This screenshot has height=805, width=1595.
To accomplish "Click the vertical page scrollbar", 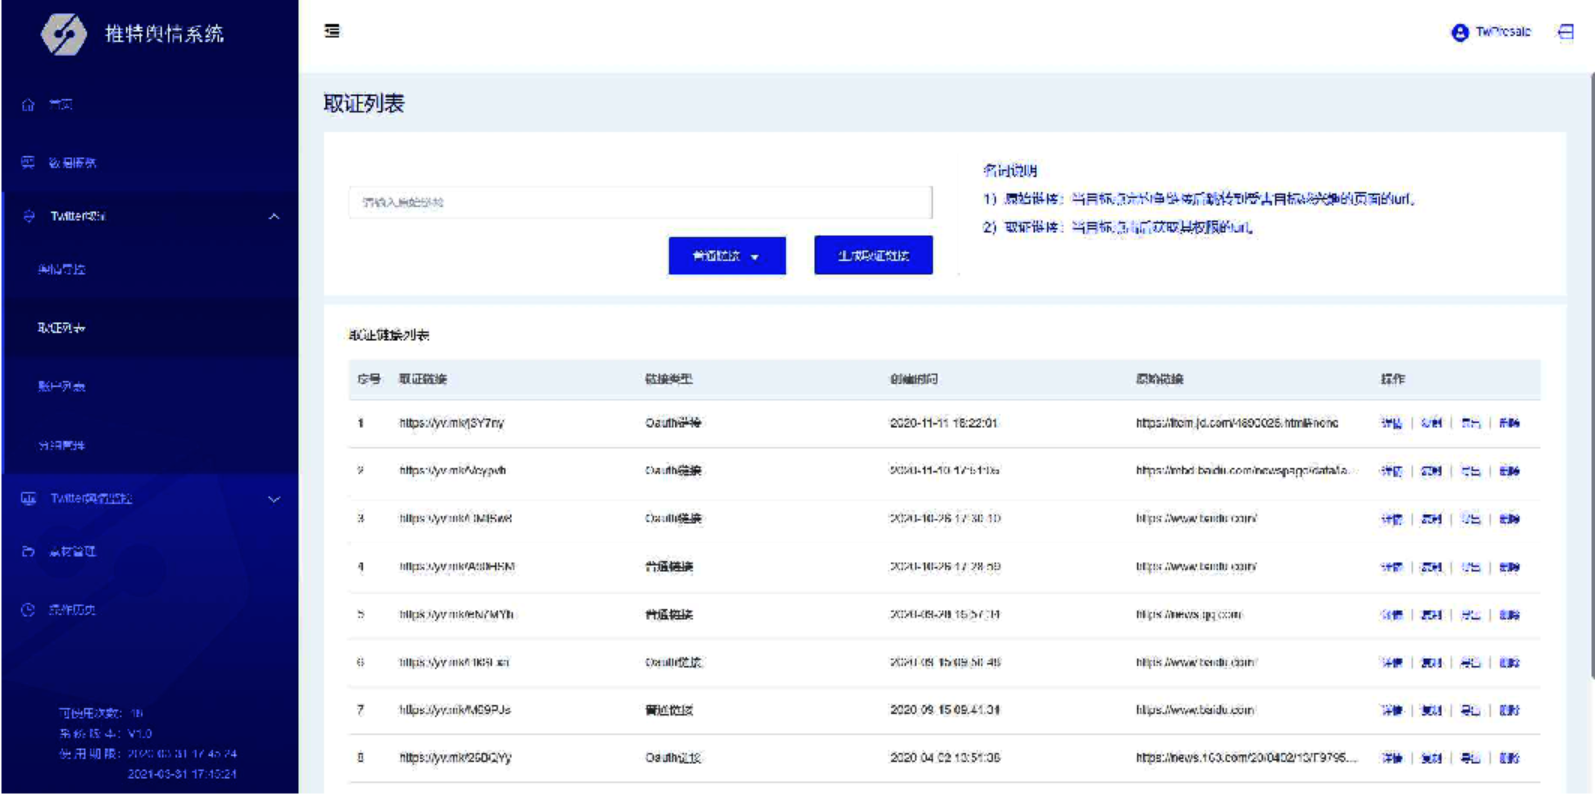I will [x=1590, y=375].
